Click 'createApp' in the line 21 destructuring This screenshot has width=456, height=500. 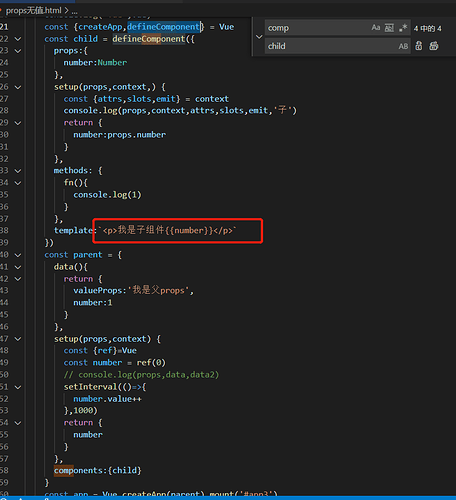click(x=100, y=27)
